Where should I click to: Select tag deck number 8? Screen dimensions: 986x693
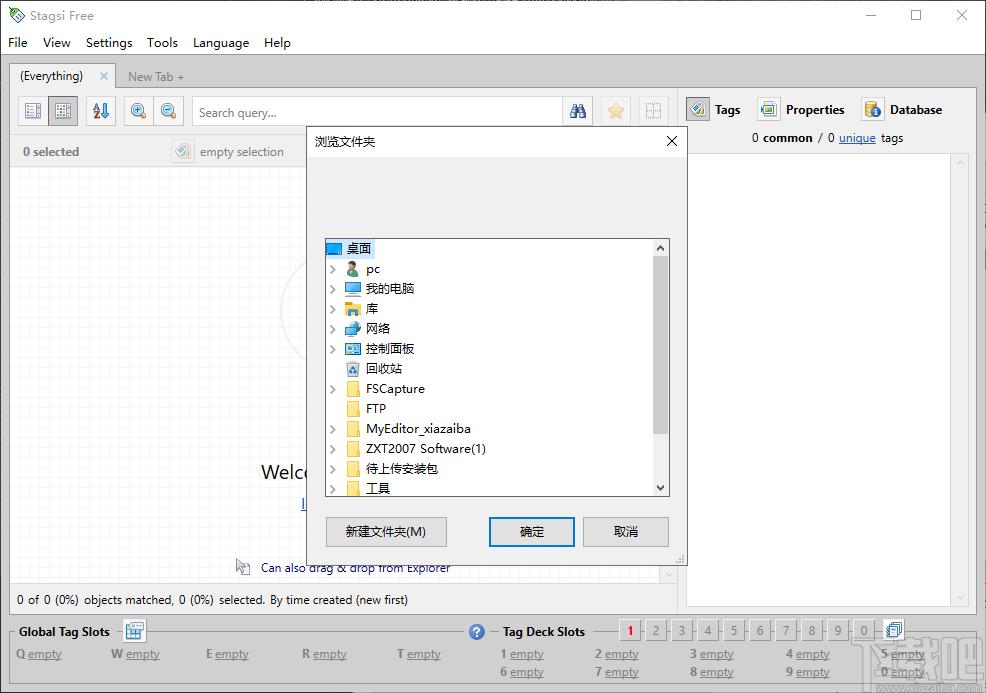click(812, 630)
